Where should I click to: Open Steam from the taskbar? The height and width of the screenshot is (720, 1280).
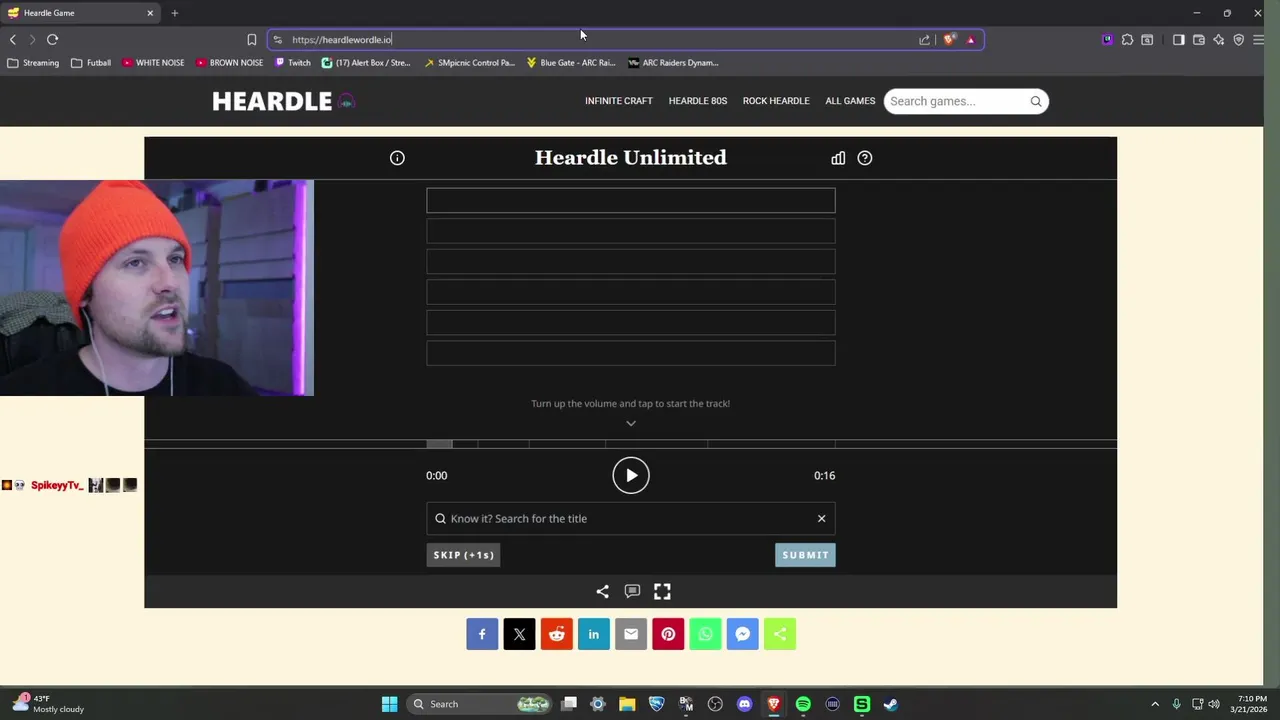point(890,704)
